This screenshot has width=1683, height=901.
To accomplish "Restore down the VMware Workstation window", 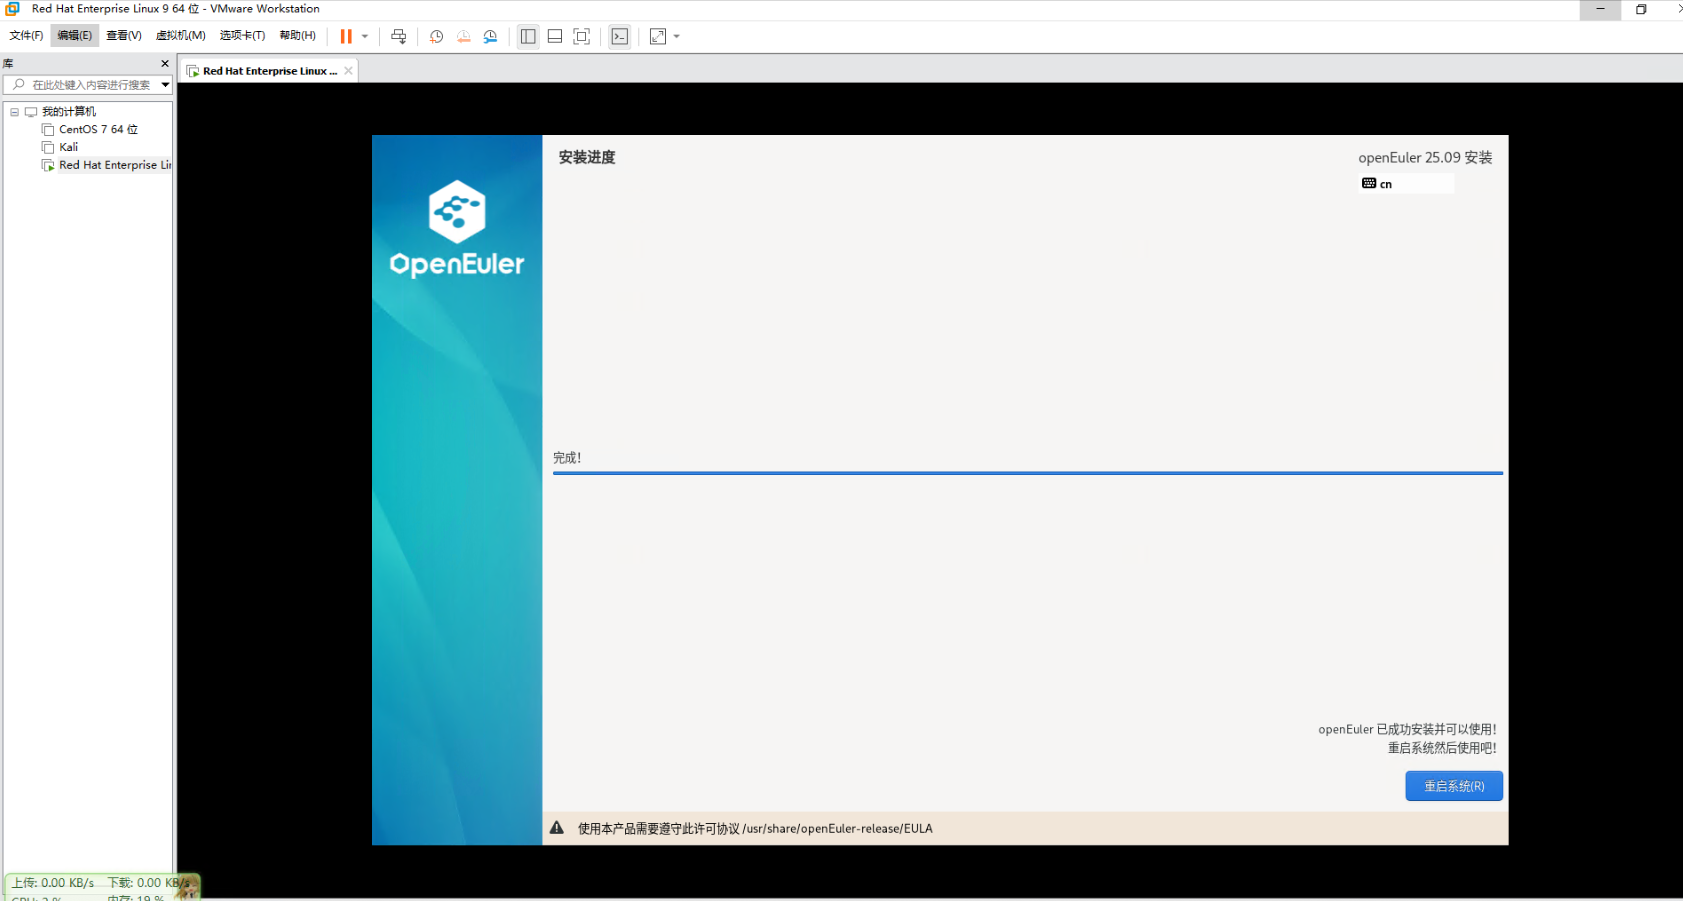I will (x=1641, y=9).
